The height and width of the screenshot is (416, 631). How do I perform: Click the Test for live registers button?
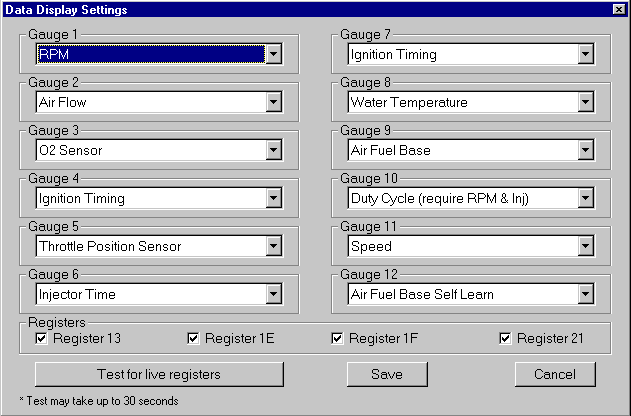(x=159, y=375)
